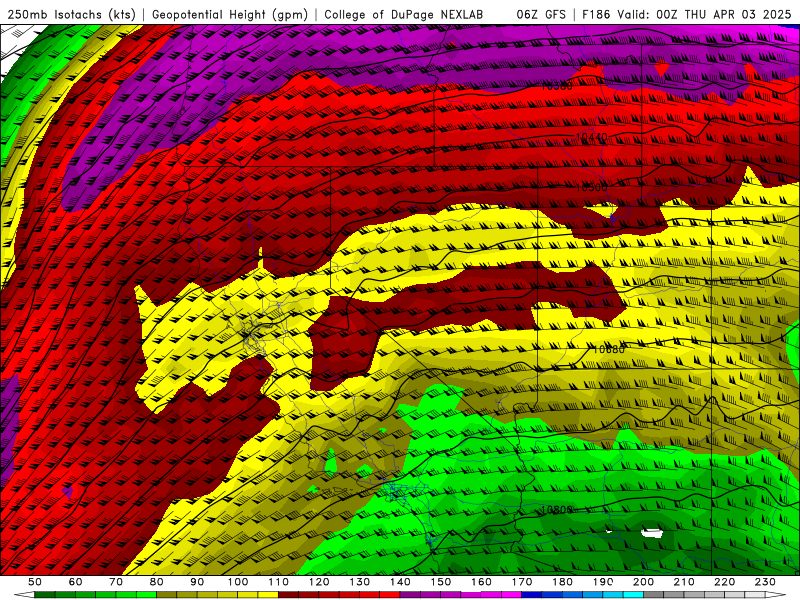This screenshot has height=600, width=800.
Task: Click the 110 value on the color scale
Action: tap(278, 582)
